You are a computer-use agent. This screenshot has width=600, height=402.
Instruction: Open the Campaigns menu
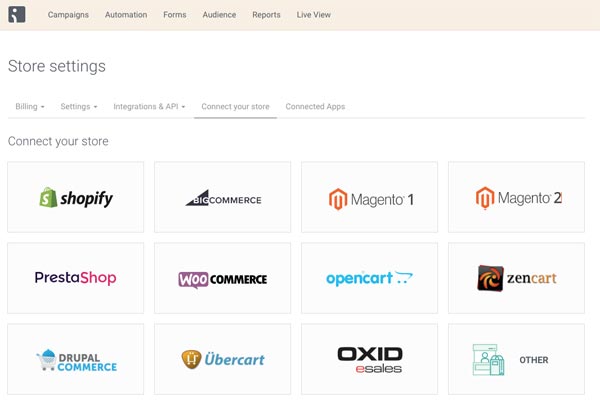(x=68, y=15)
